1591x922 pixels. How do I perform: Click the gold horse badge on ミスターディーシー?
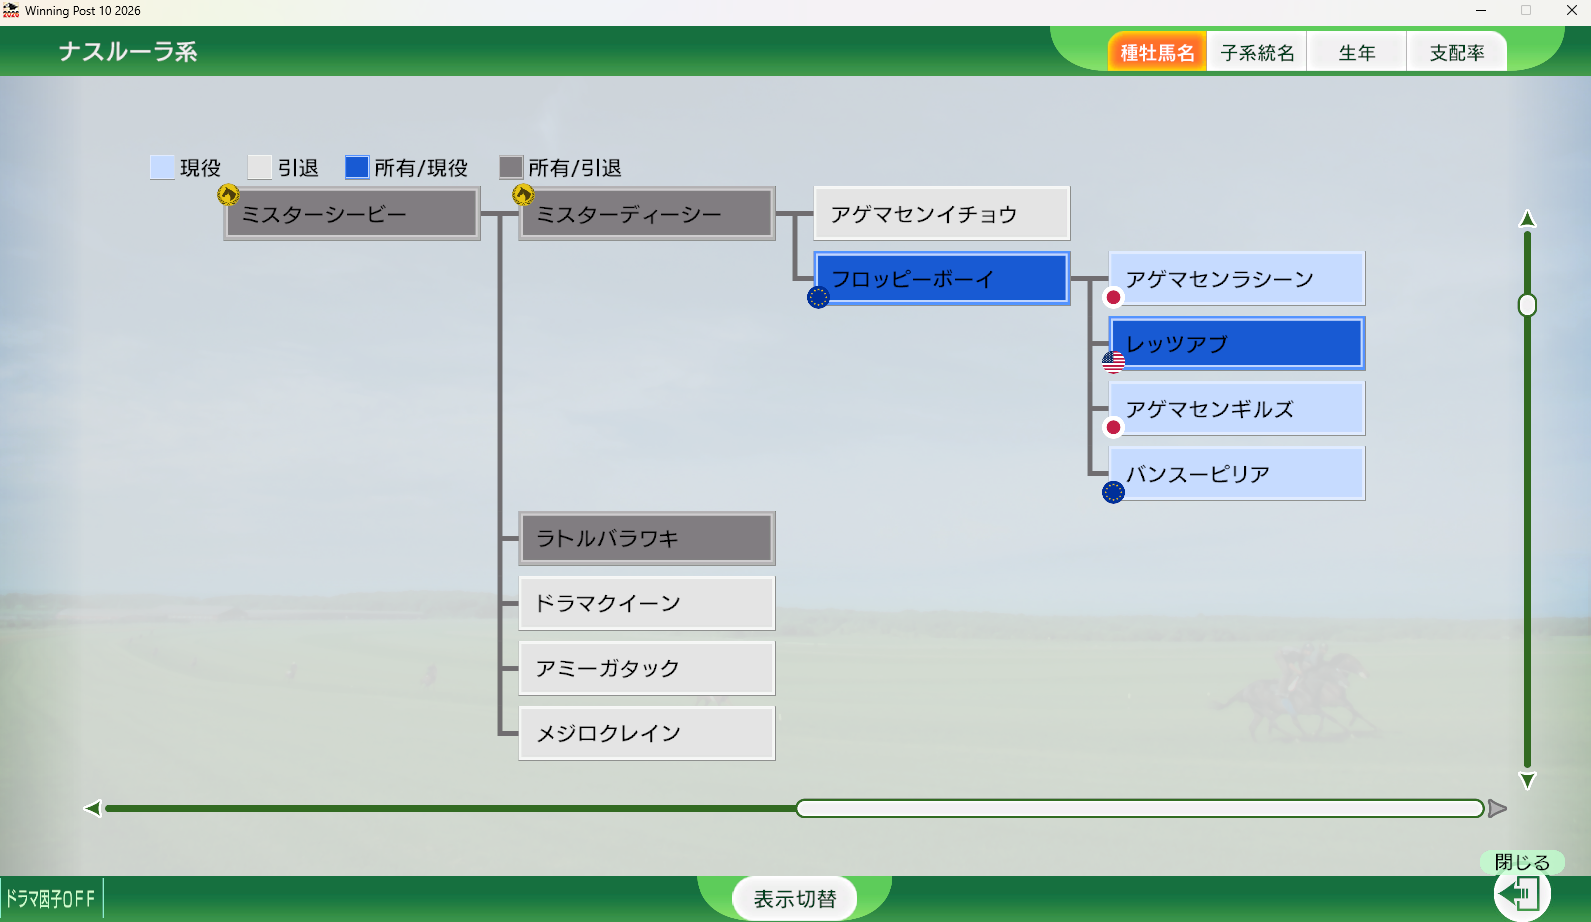523,194
